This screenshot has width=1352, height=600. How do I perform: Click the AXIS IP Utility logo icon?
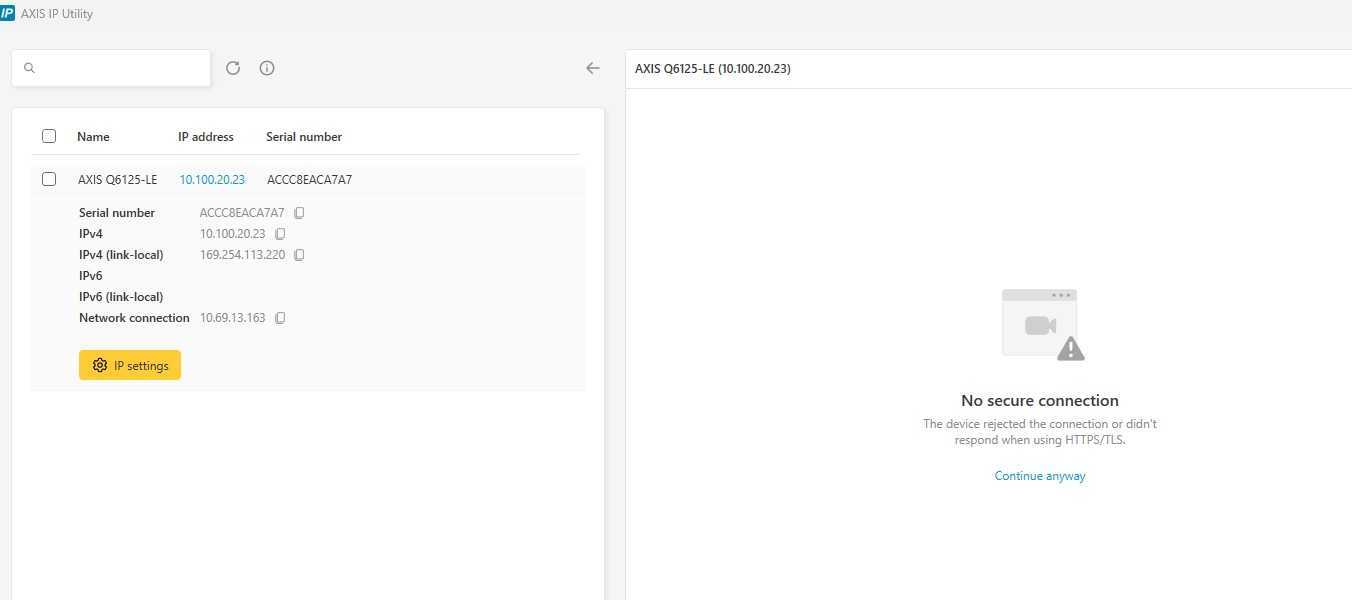click(8, 14)
